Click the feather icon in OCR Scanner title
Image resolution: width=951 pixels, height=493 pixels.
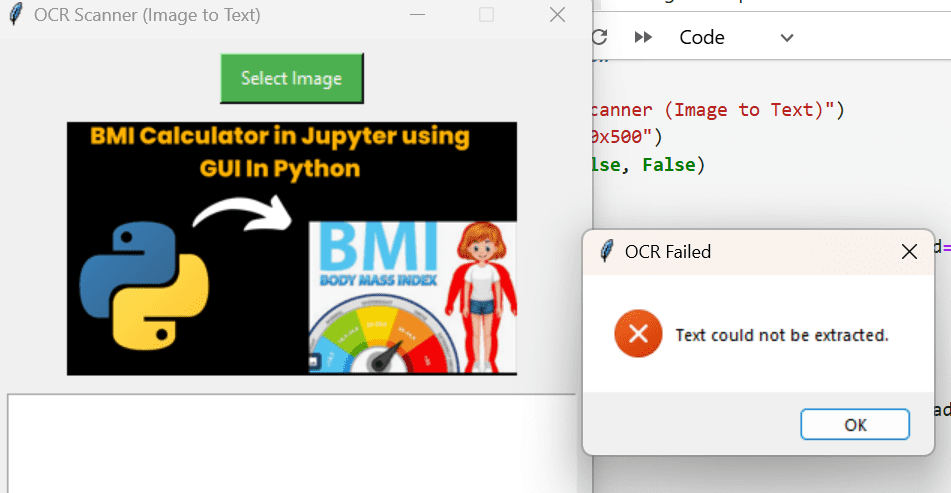[16, 15]
